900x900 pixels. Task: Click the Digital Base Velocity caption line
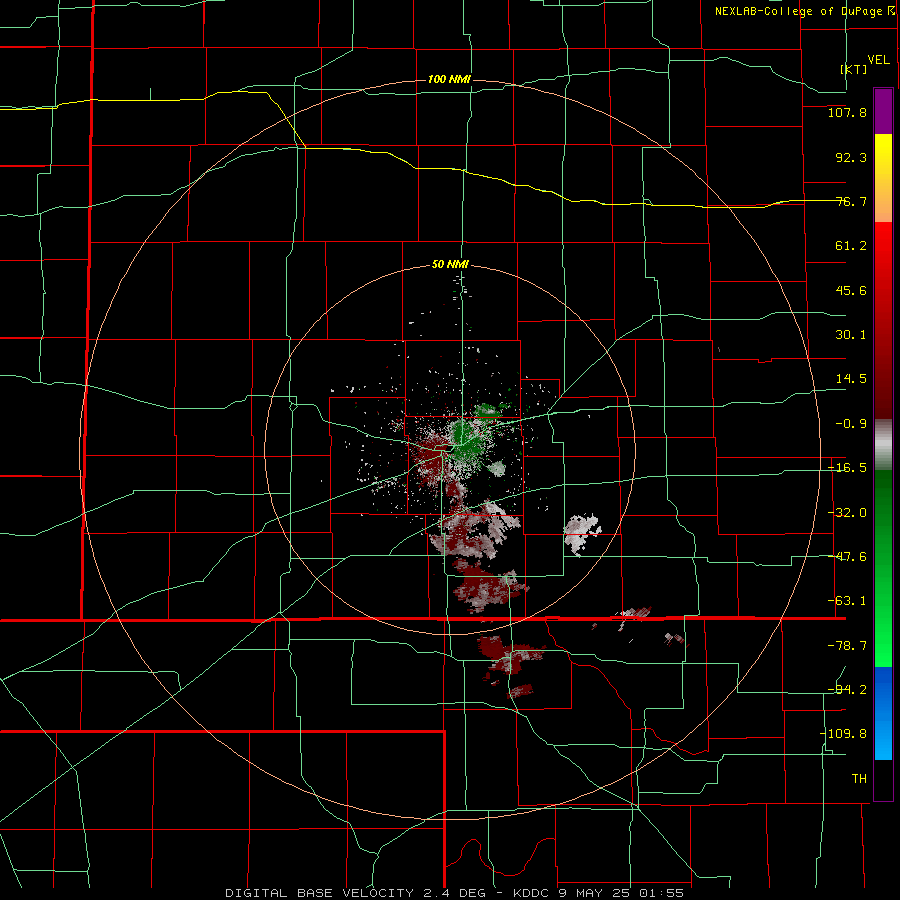tap(454, 893)
